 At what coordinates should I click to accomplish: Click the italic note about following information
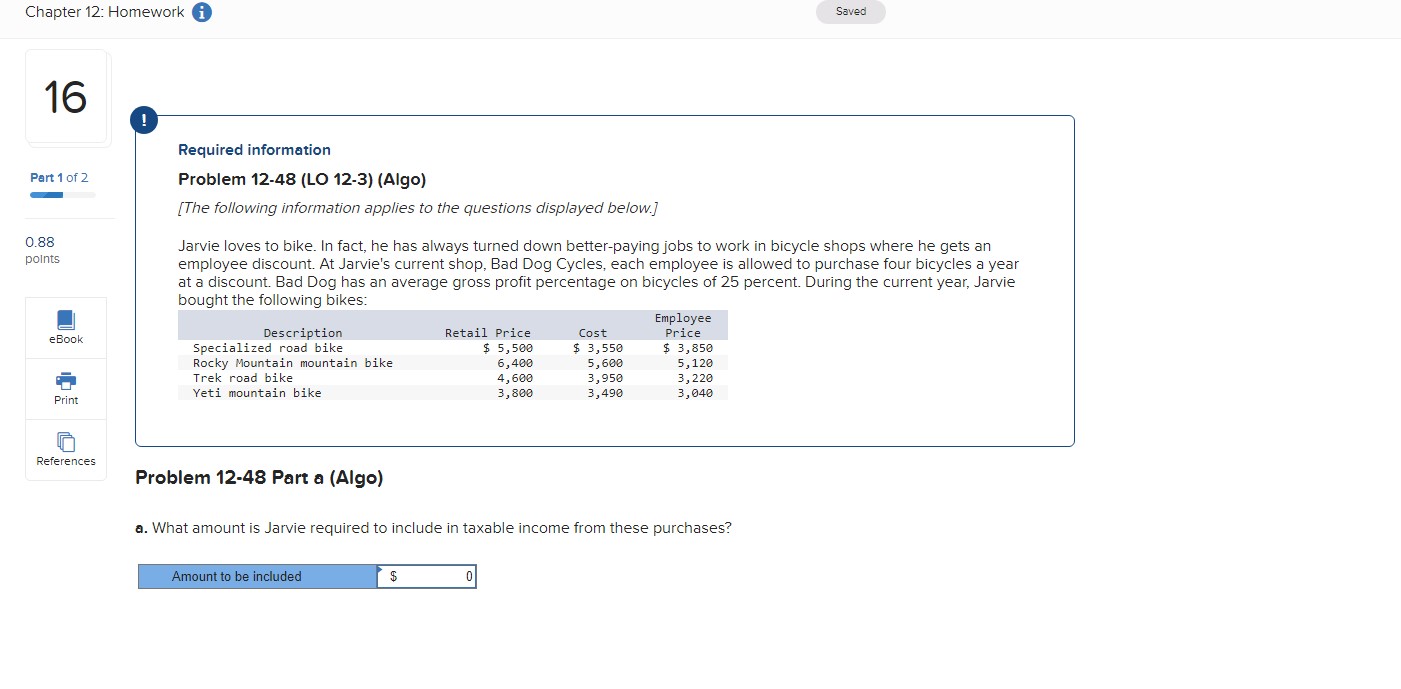(418, 208)
